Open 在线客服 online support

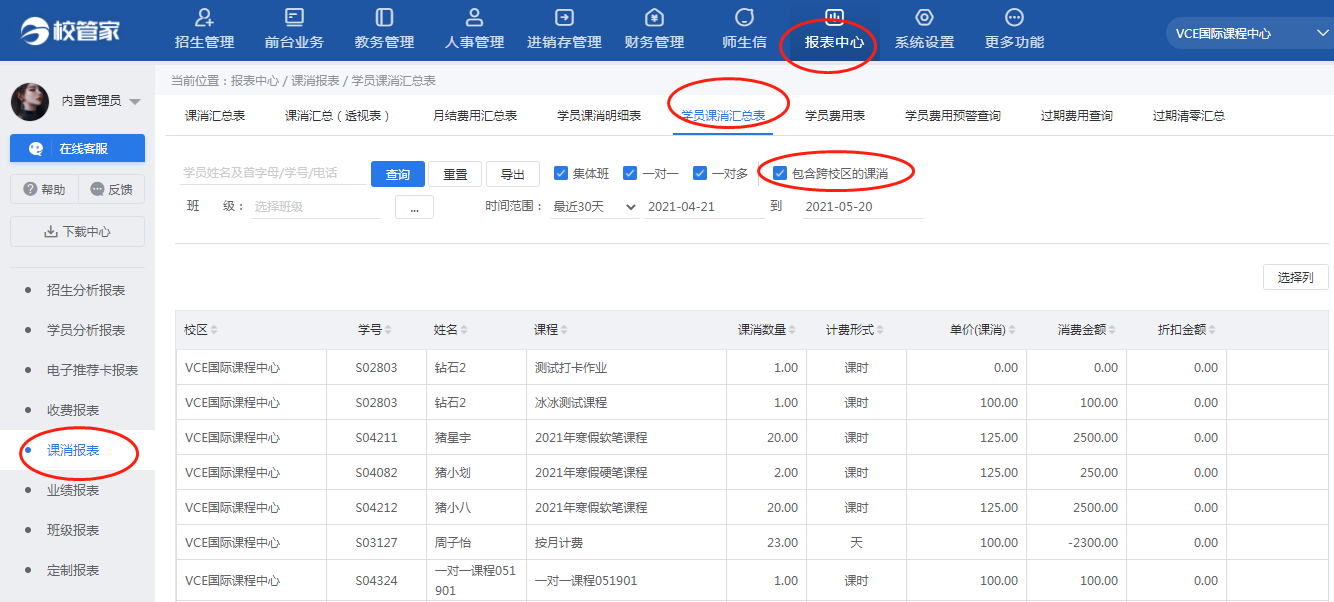(77, 148)
